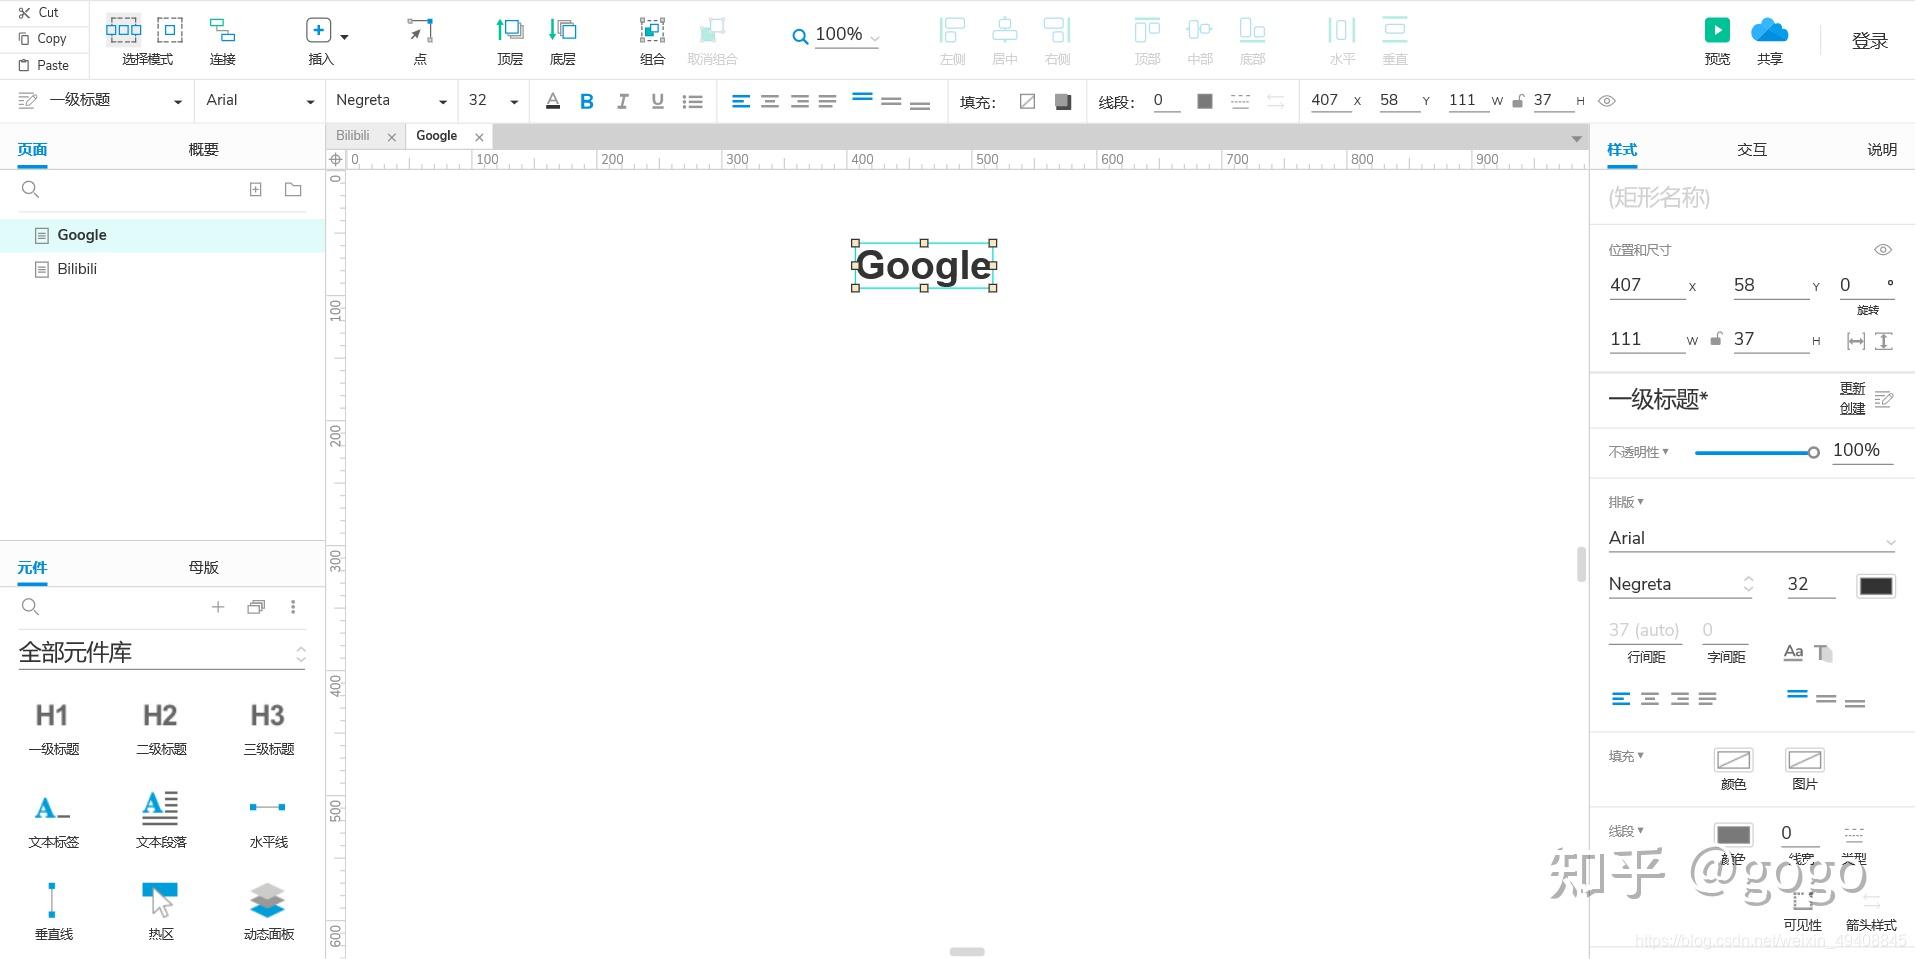Image resolution: width=1916 pixels, height=959 pixels.
Task: Switch to the Bilibili canvas tab
Action: [x=353, y=136]
